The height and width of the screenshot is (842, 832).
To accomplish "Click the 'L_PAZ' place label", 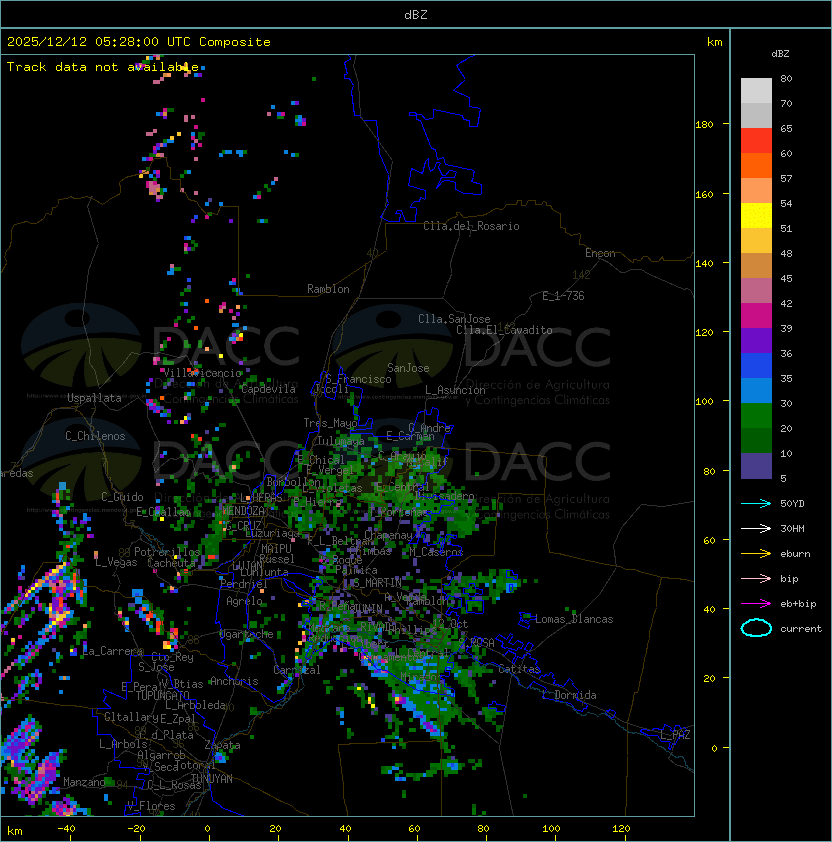I will coord(675,735).
